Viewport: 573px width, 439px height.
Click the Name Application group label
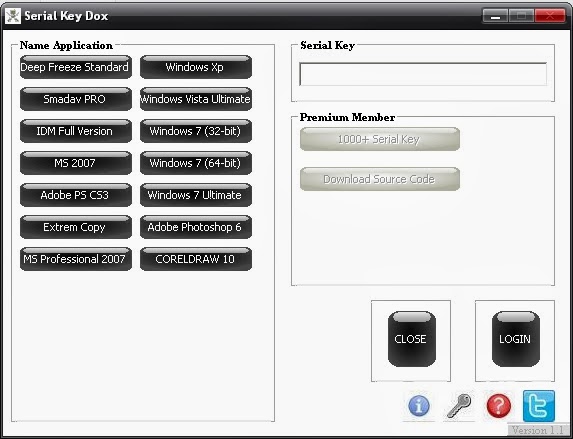point(66,45)
